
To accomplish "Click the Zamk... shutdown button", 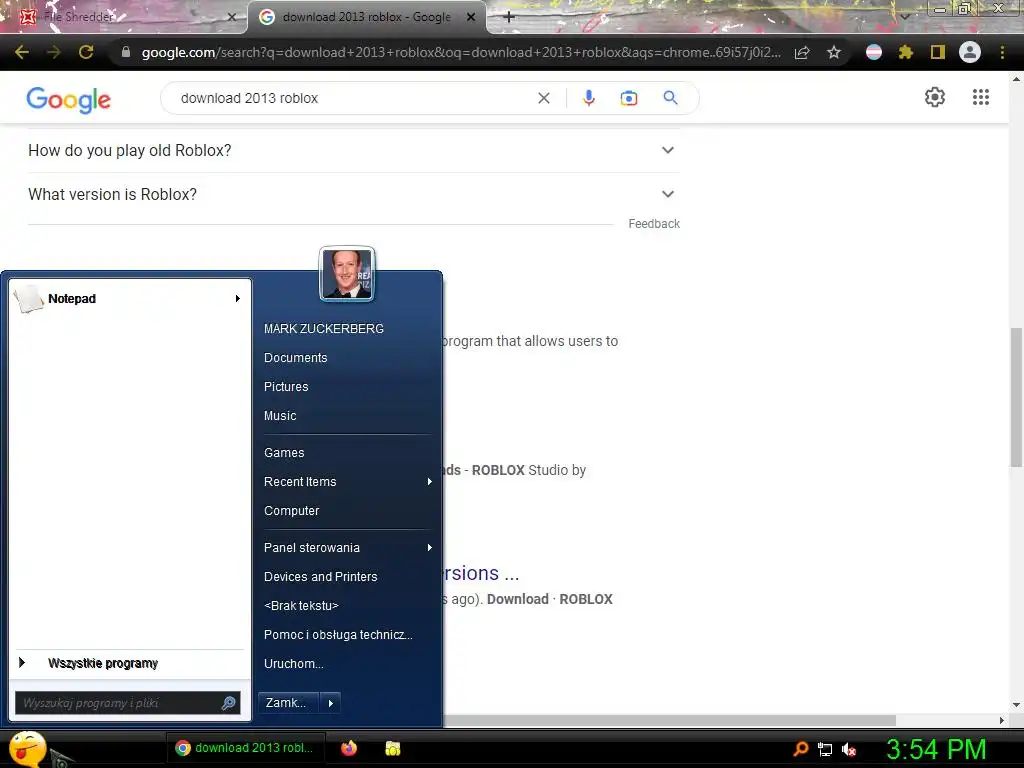I will tap(287, 703).
